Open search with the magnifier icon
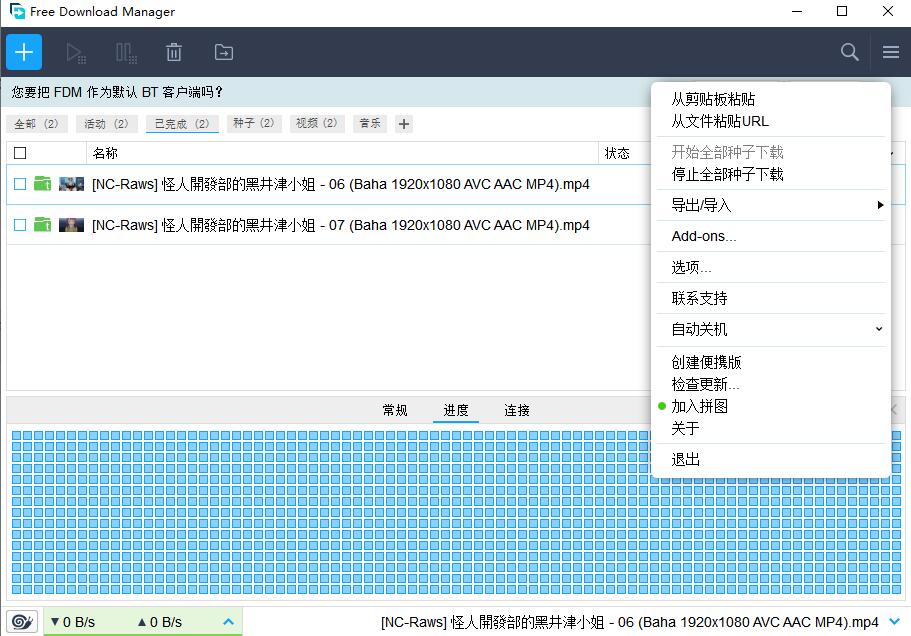The width and height of the screenshot is (911, 636). pyautogui.click(x=849, y=52)
